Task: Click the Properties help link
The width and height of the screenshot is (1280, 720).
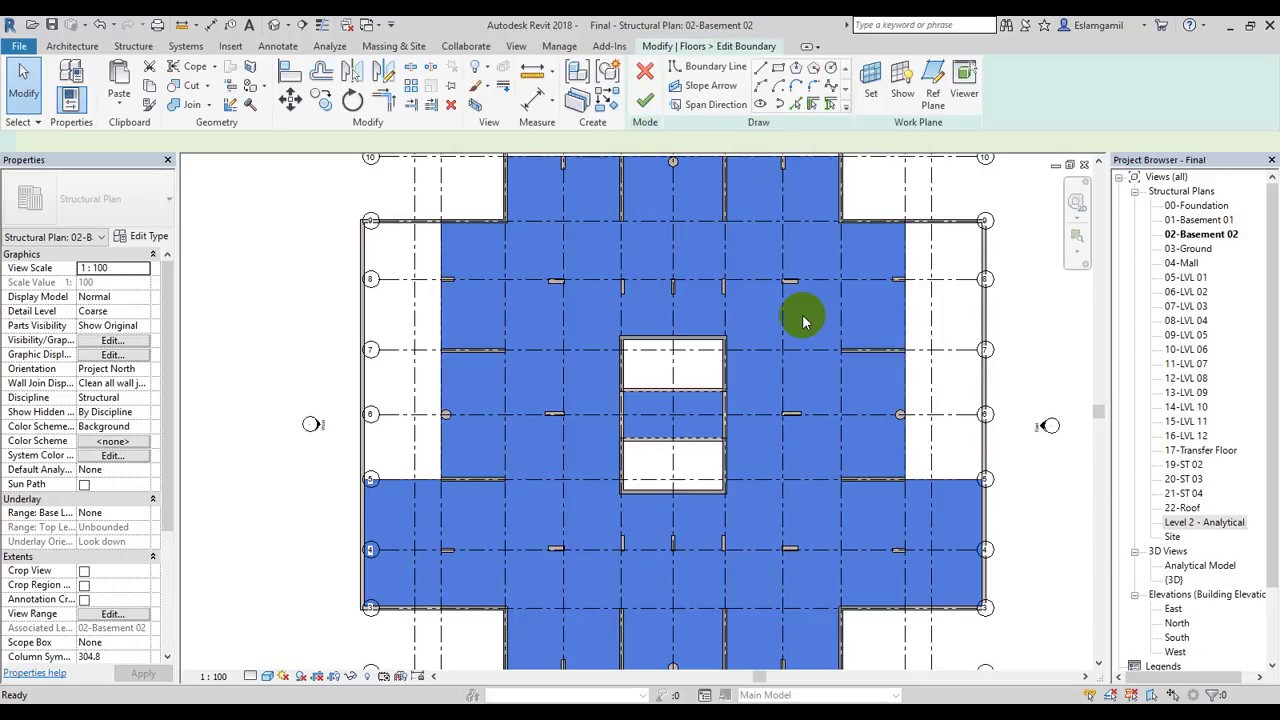Action: 35,673
